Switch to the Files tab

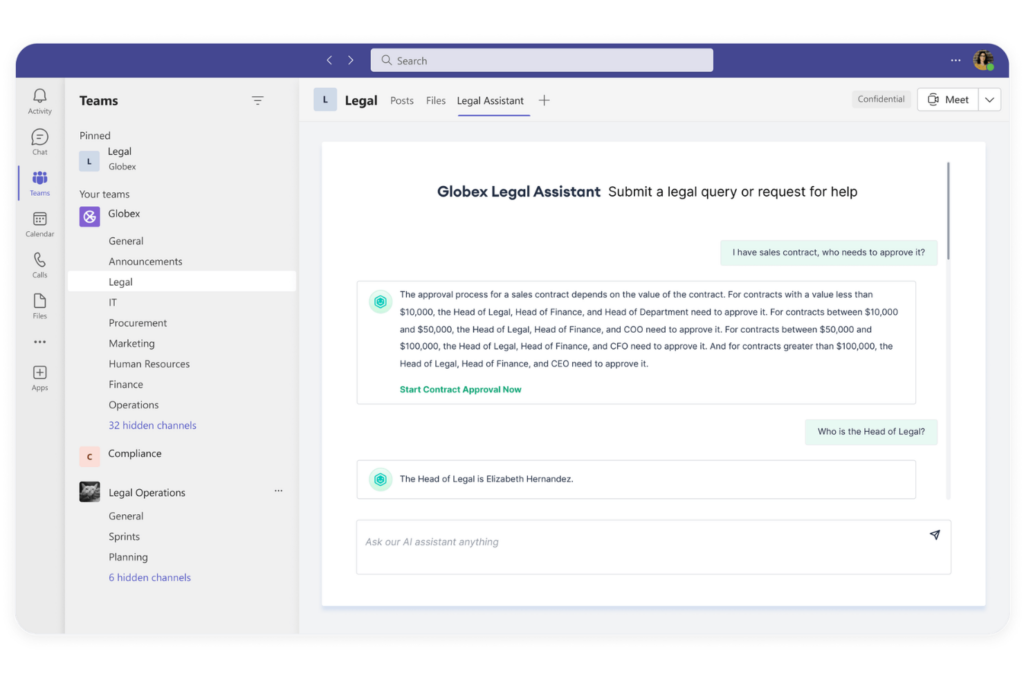pos(436,101)
